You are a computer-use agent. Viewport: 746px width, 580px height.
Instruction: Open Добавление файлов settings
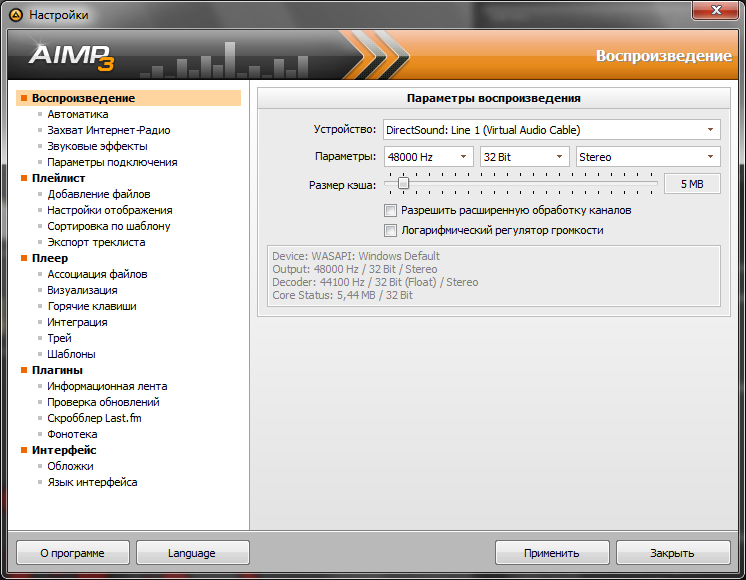[x=98, y=194]
